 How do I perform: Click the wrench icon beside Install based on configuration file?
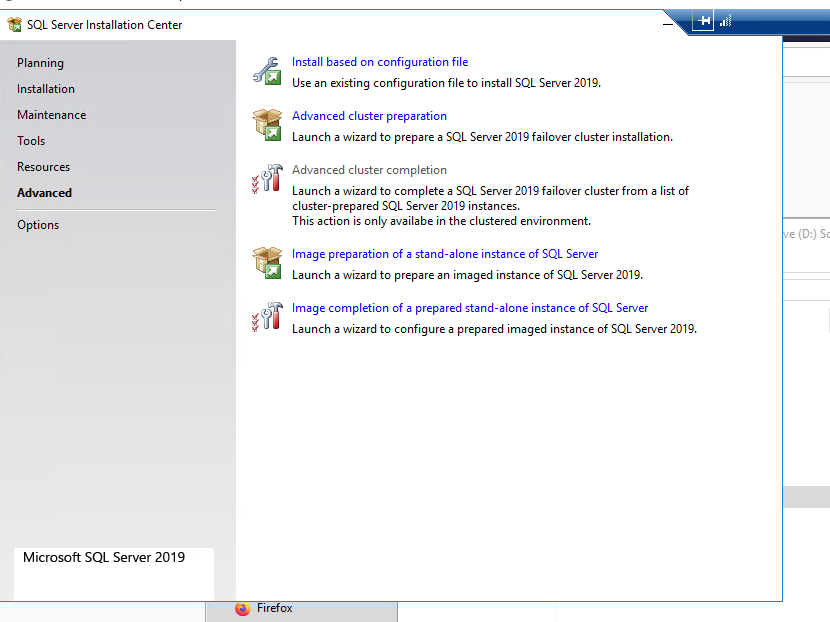(x=267, y=71)
